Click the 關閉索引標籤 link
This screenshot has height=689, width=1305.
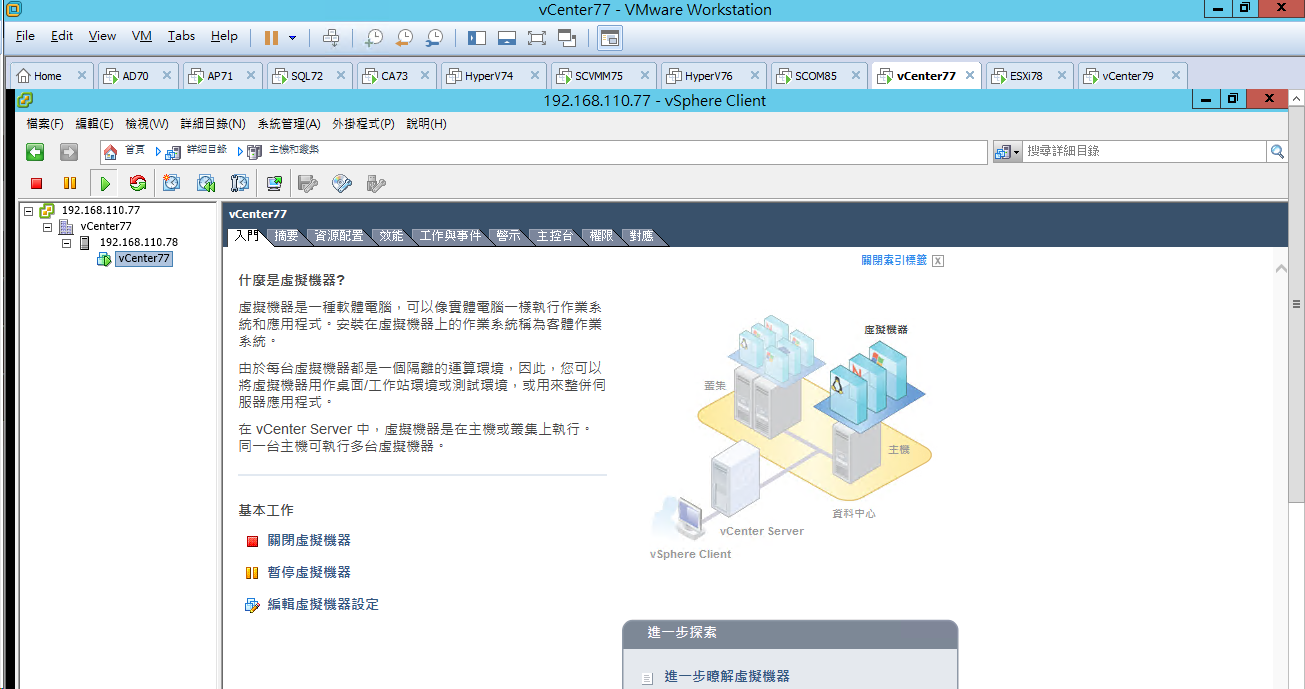[x=894, y=260]
